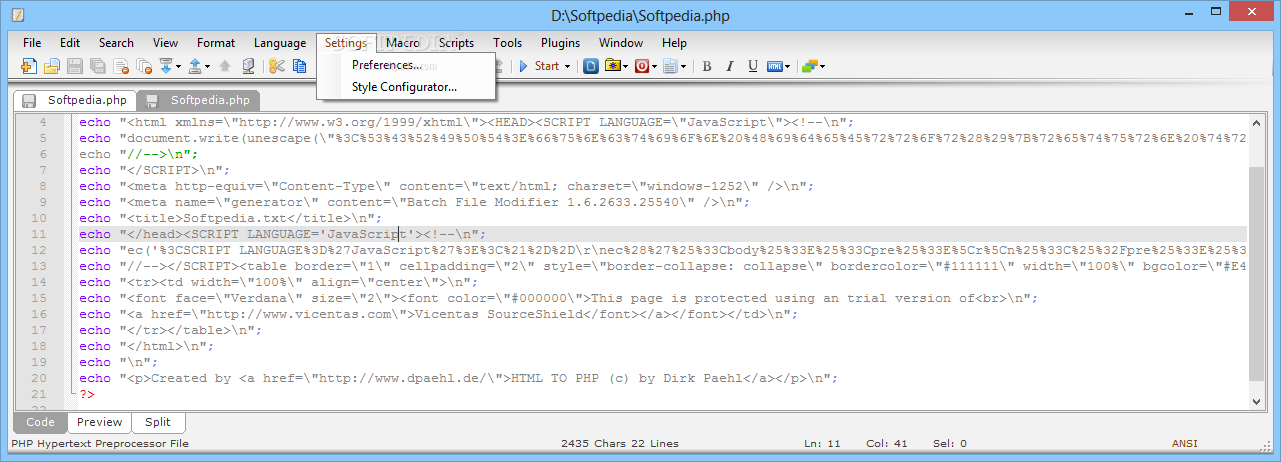The width and height of the screenshot is (1281, 462).
Task: Click the Save file floppy icon
Action: (x=75, y=66)
